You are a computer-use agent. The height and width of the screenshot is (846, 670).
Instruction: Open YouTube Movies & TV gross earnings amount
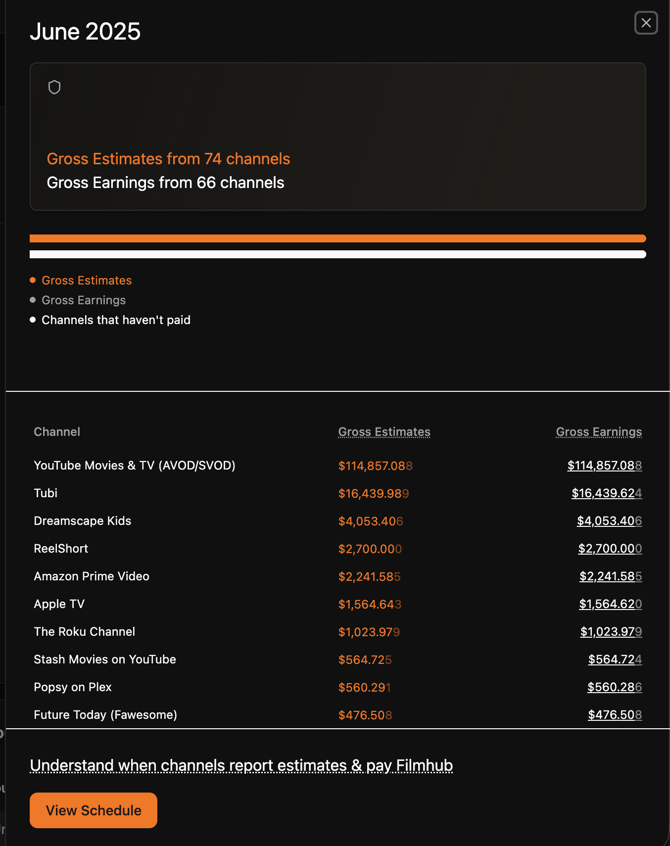[604, 466]
